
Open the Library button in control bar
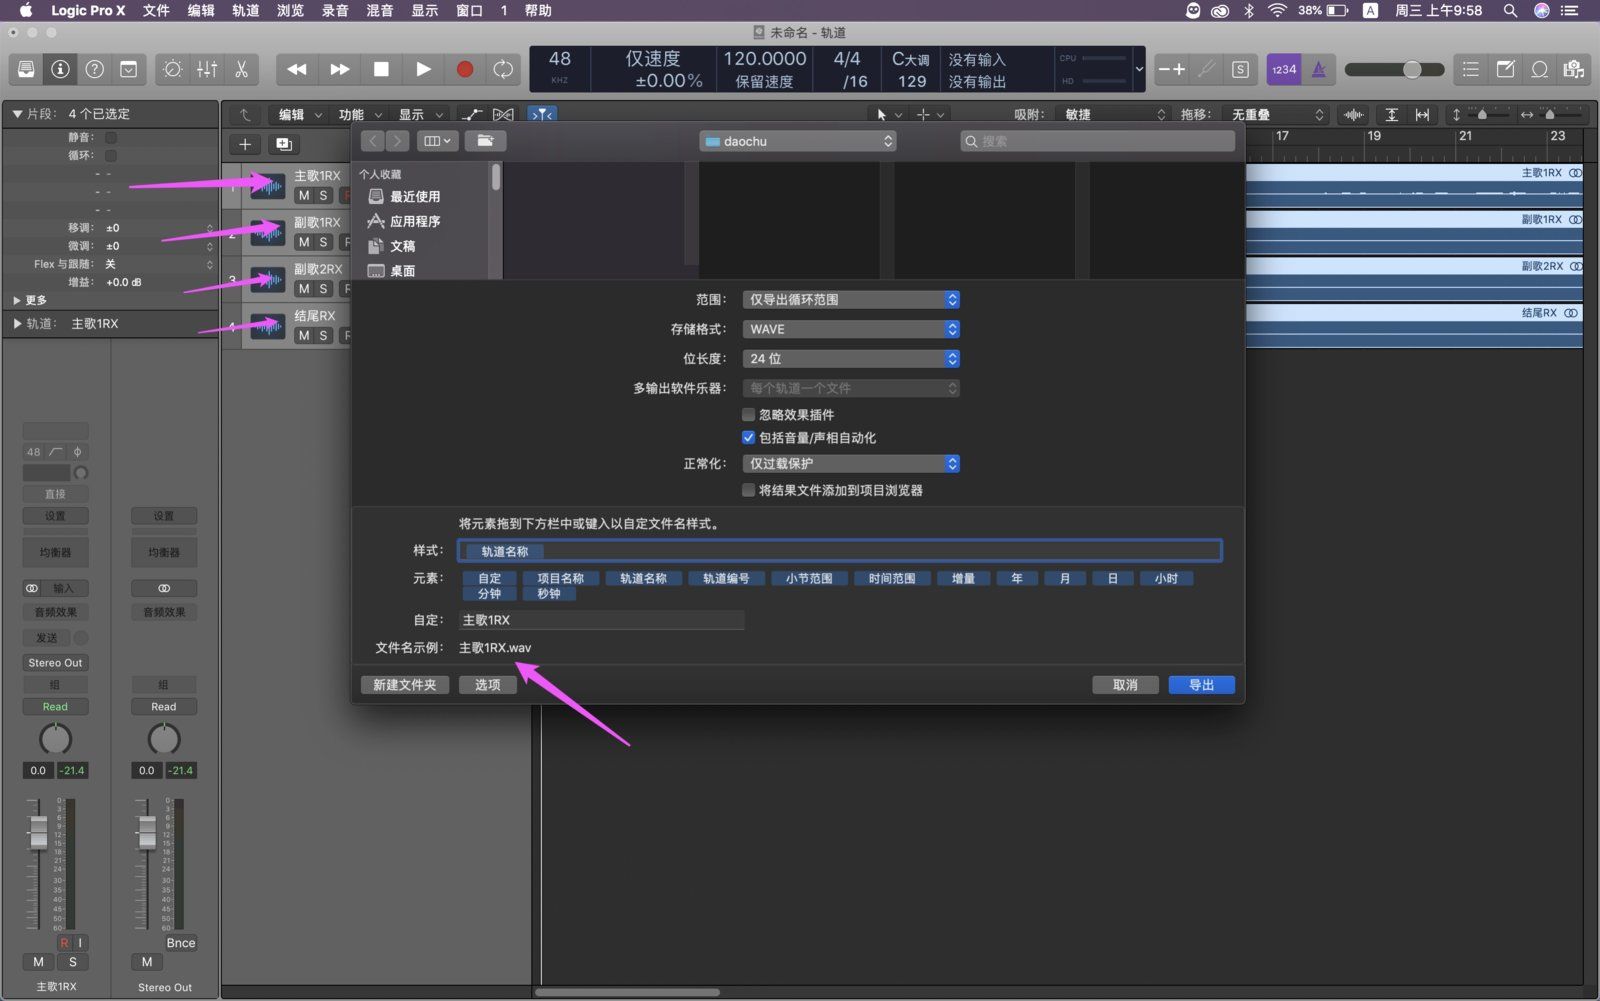point(27,69)
